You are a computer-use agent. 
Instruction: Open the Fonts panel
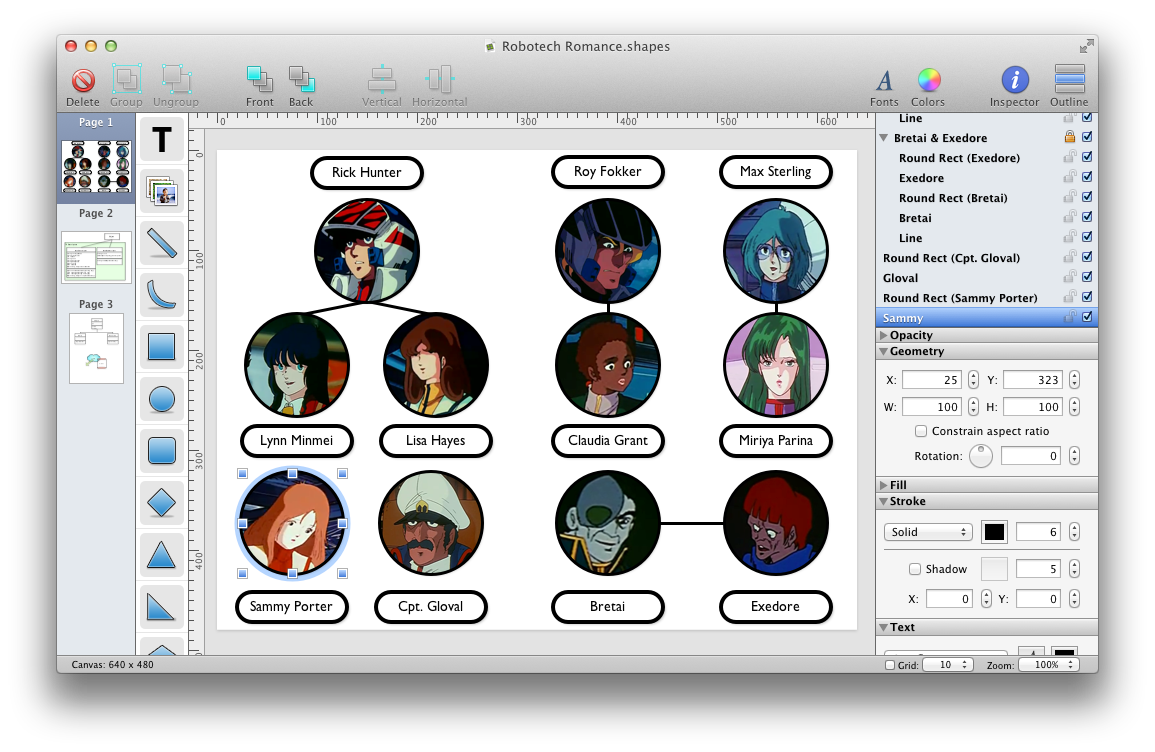point(884,80)
